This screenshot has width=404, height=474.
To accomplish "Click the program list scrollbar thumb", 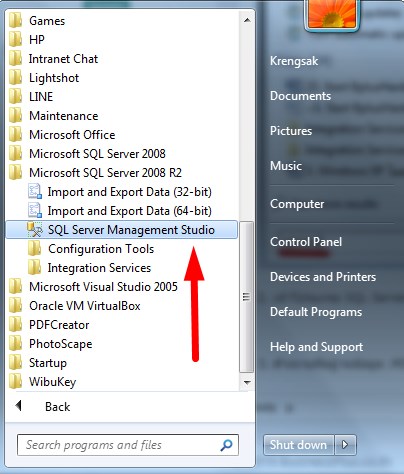I will click(247, 297).
